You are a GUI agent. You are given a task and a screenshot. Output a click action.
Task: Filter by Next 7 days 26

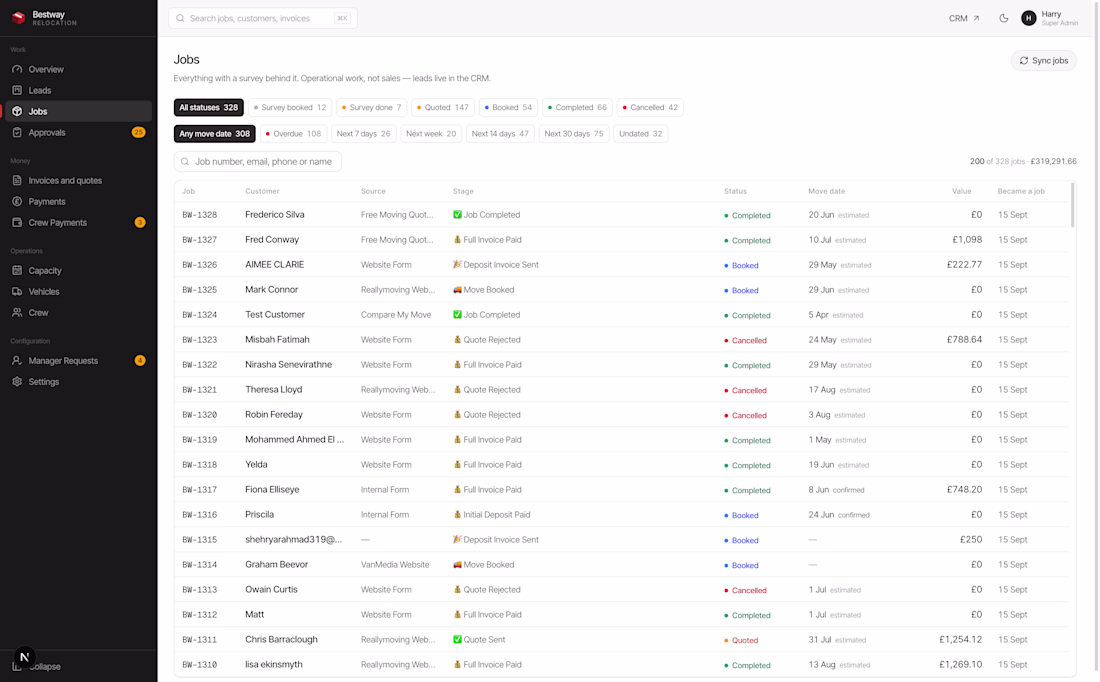tap(363, 134)
